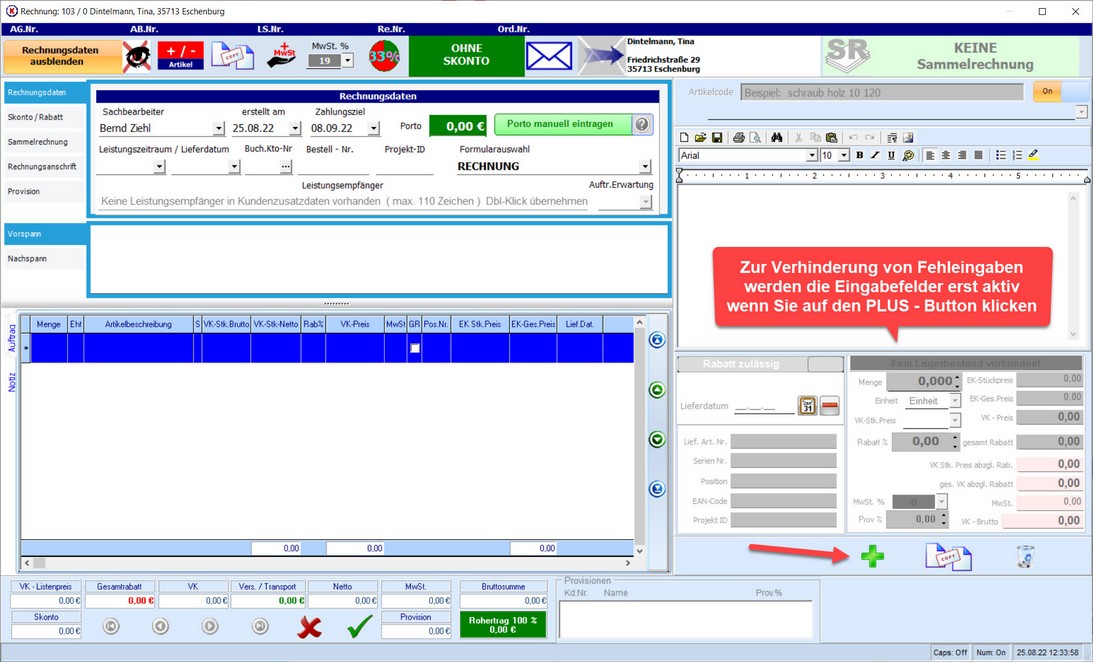
Task: Tick the GR checkbox in table row
Action: pyautogui.click(x=415, y=348)
